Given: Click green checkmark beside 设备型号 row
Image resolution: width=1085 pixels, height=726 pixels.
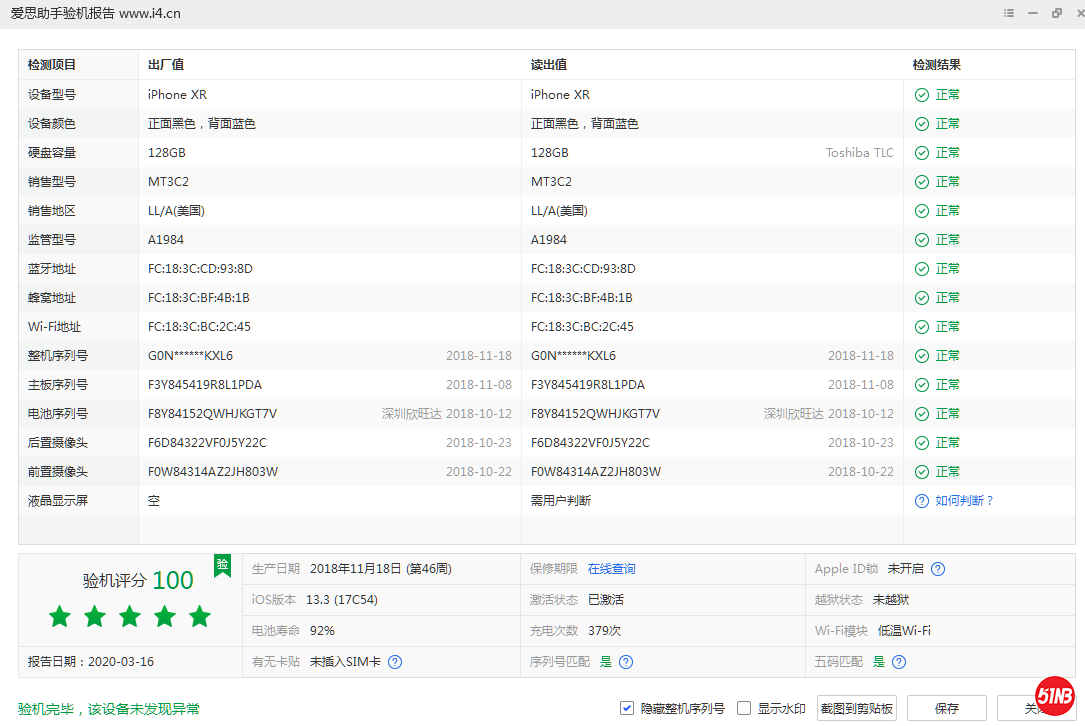Looking at the screenshot, I should (x=921, y=94).
